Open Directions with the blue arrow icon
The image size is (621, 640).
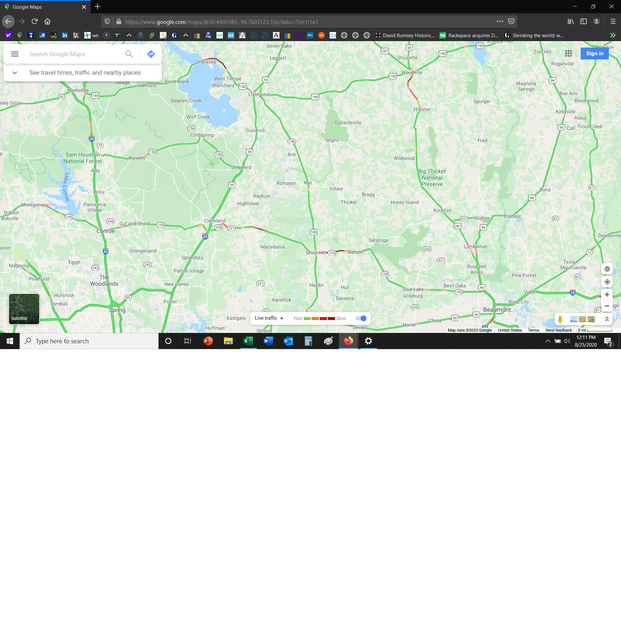click(x=151, y=54)
